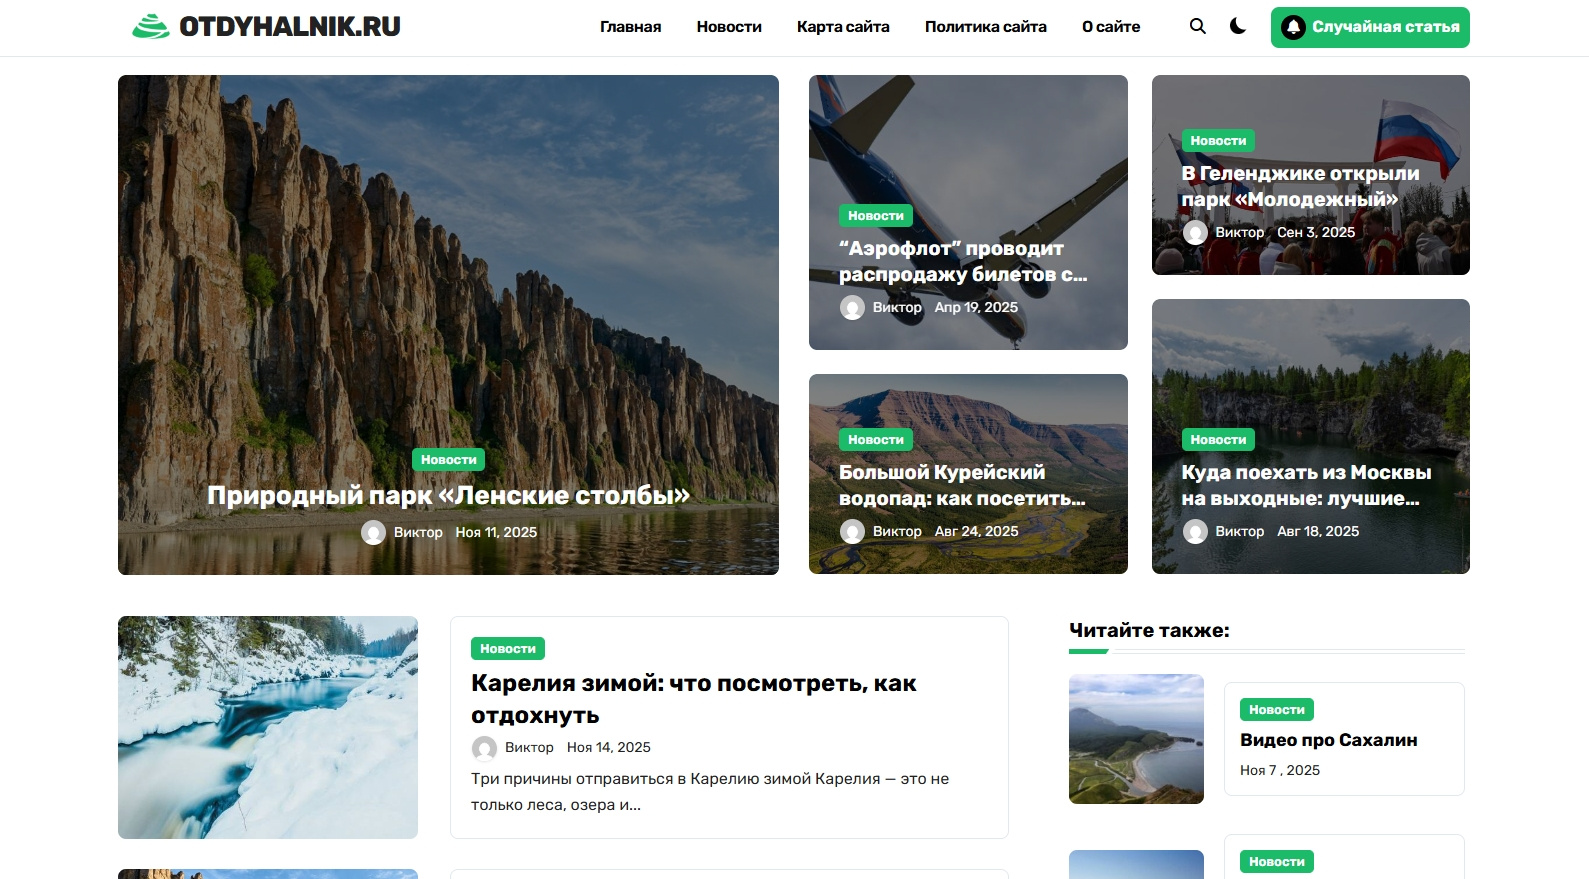Open the Главная menu item
This screenshot has width=1589, height=879.
630,27
